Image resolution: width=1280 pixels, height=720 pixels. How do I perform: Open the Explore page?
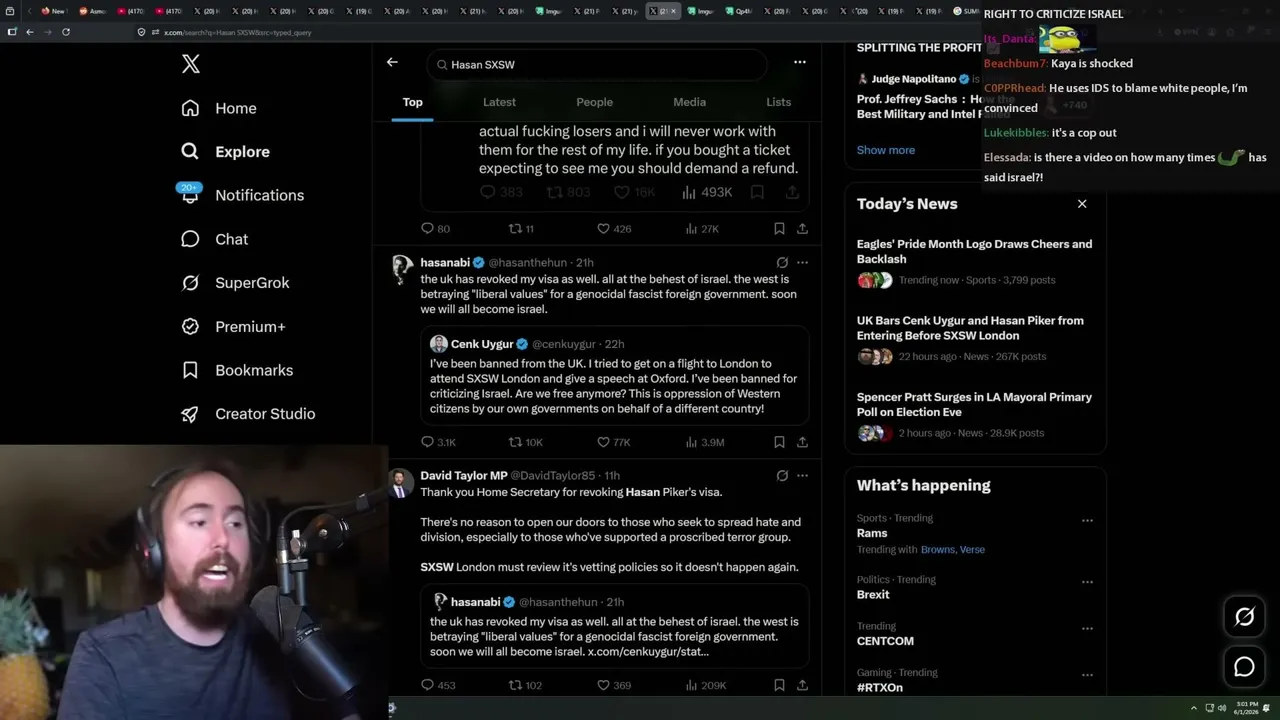click(225, 152)
